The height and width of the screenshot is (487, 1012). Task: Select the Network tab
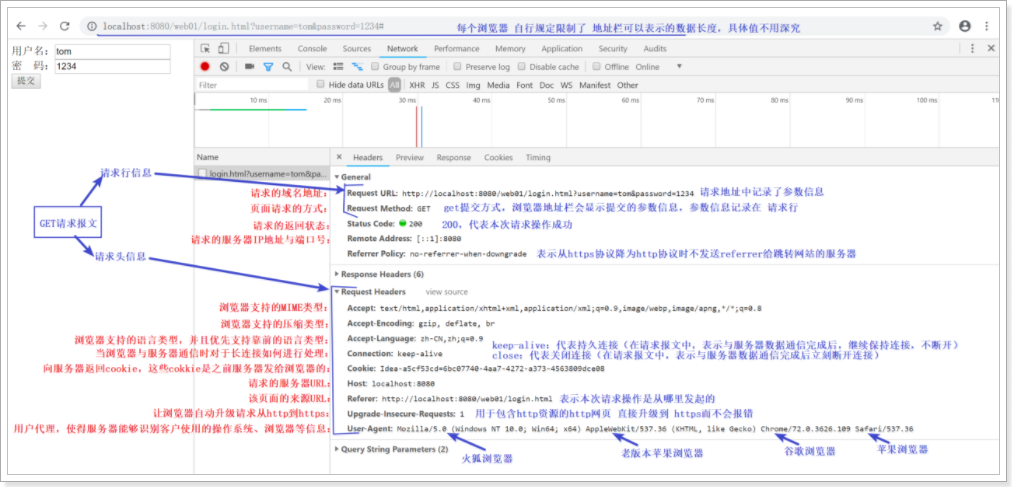(x=403, y=48)
